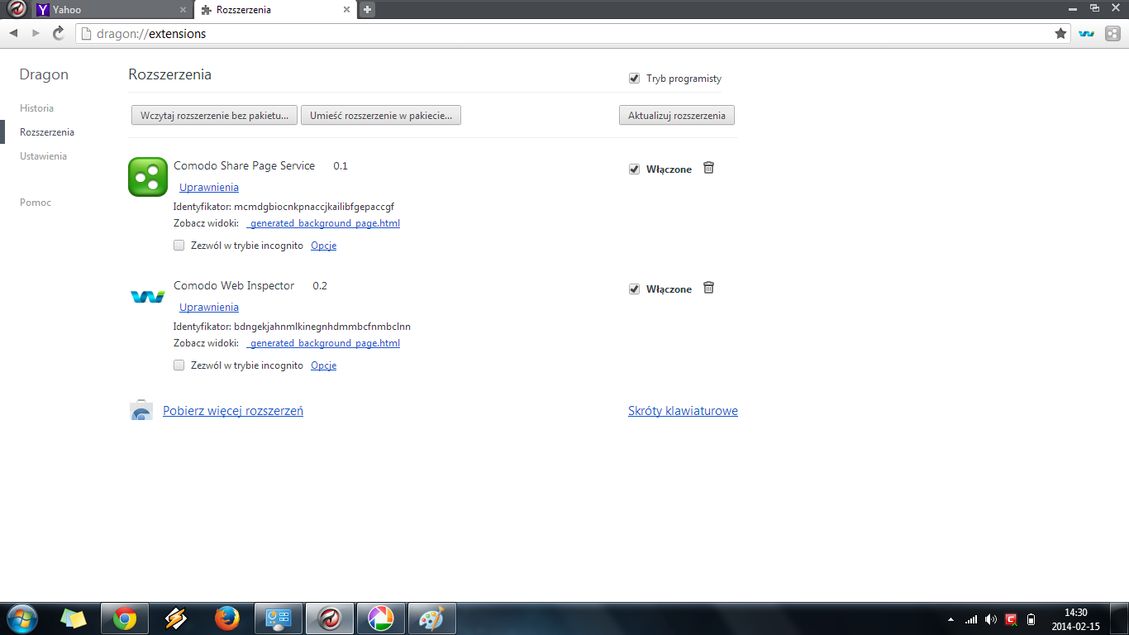Screen dimensions: 1129x635
Task: Bookmark this page with the star icon
Action: coord(1061,33)
